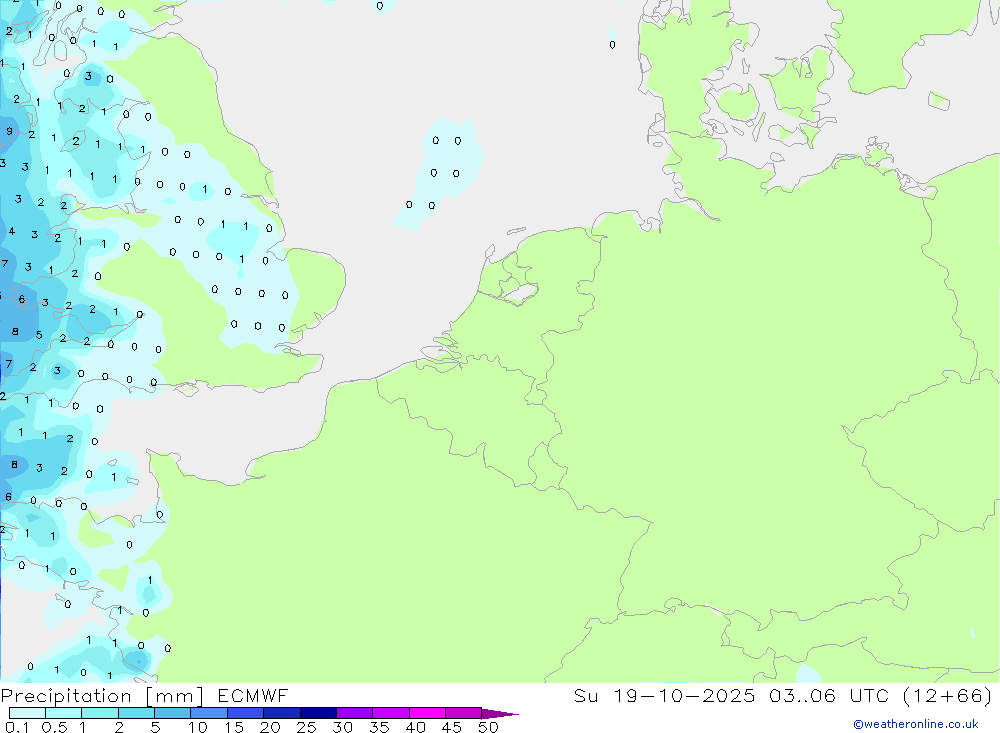Viewport: 1000px width, 733px height.
Task: Click the time text '03..06 UTC'
Action: pos(829,695)
